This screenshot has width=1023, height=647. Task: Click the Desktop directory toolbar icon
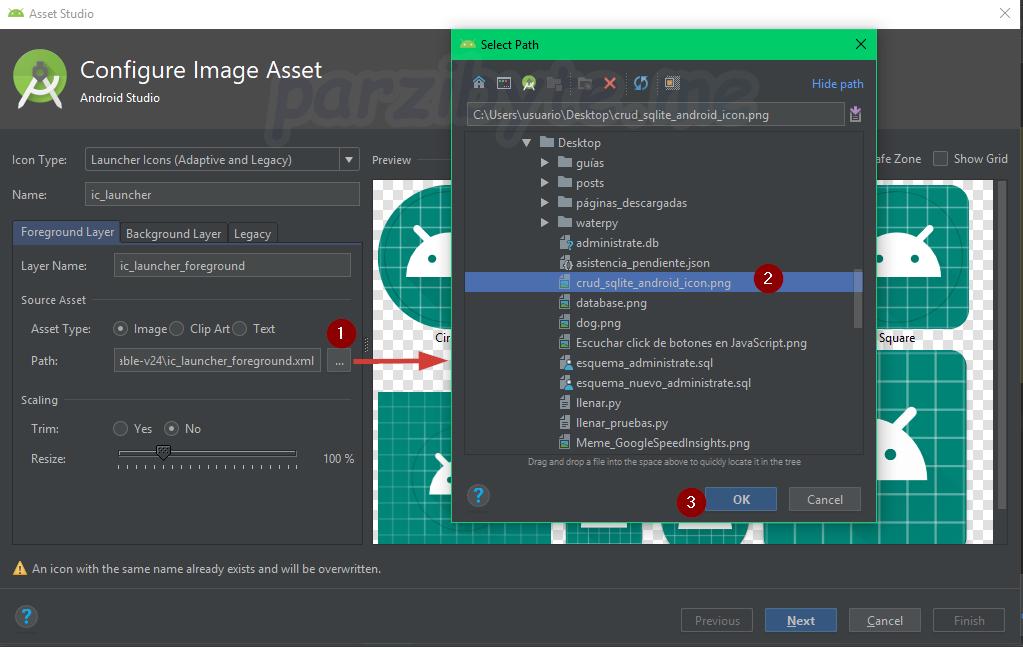click(x=504, y=84)
